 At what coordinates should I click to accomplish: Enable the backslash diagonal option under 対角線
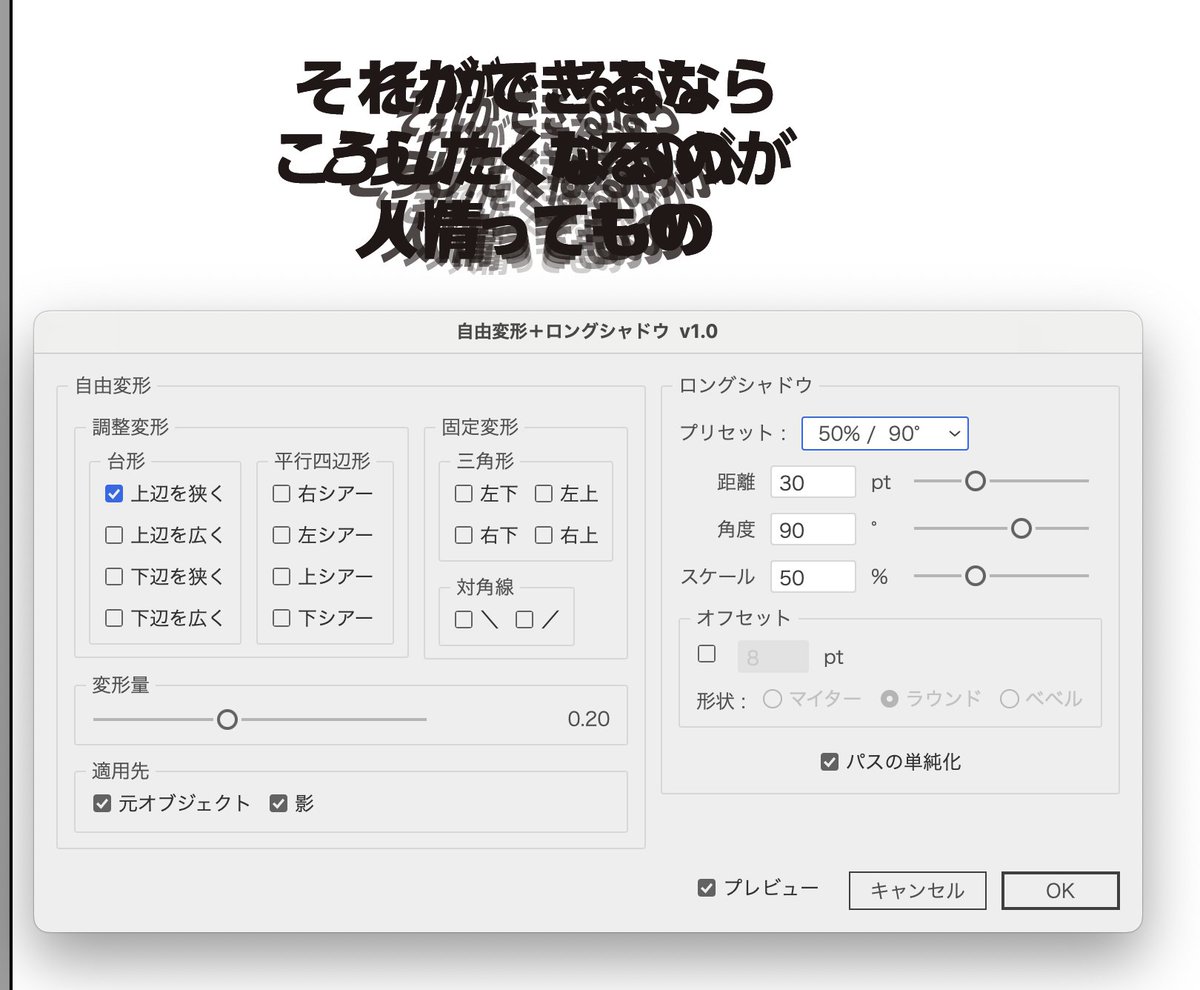[463, 619]
